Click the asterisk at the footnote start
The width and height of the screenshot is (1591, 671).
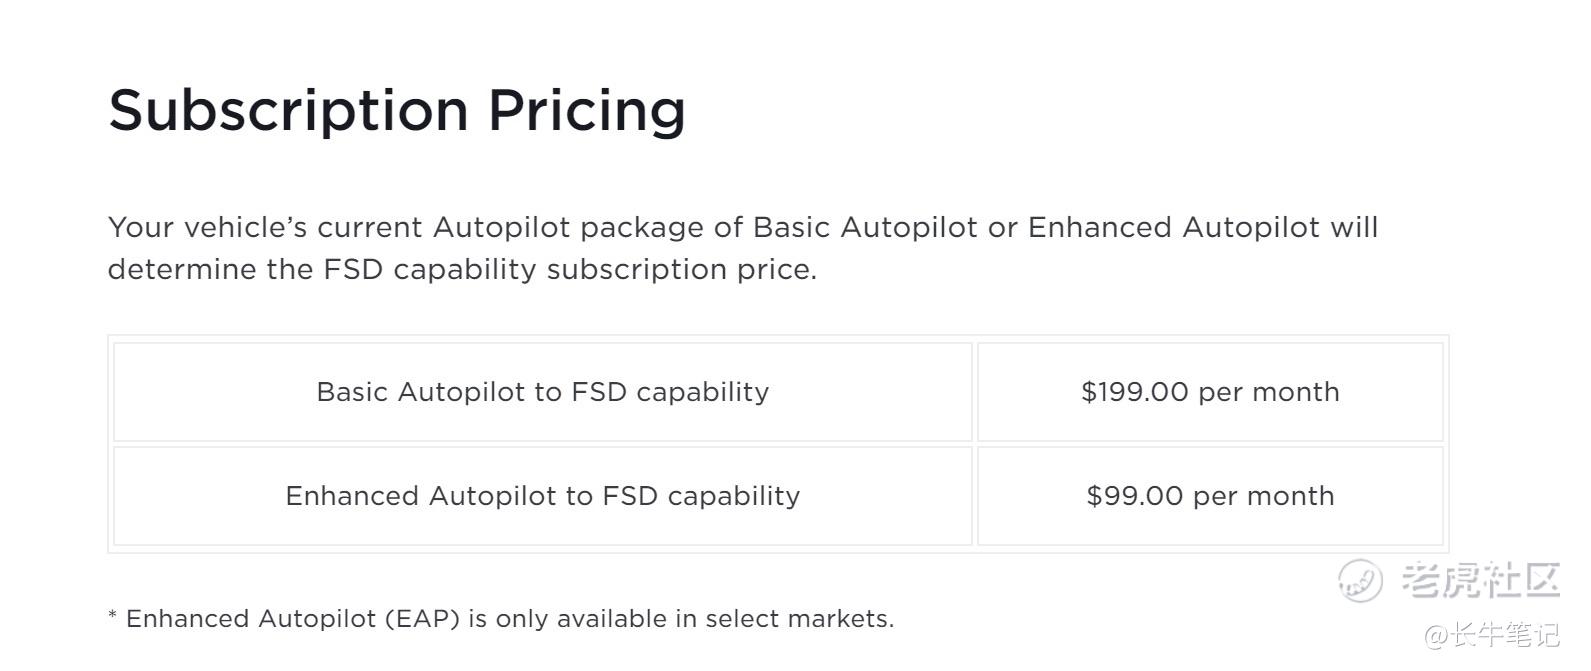113,616
